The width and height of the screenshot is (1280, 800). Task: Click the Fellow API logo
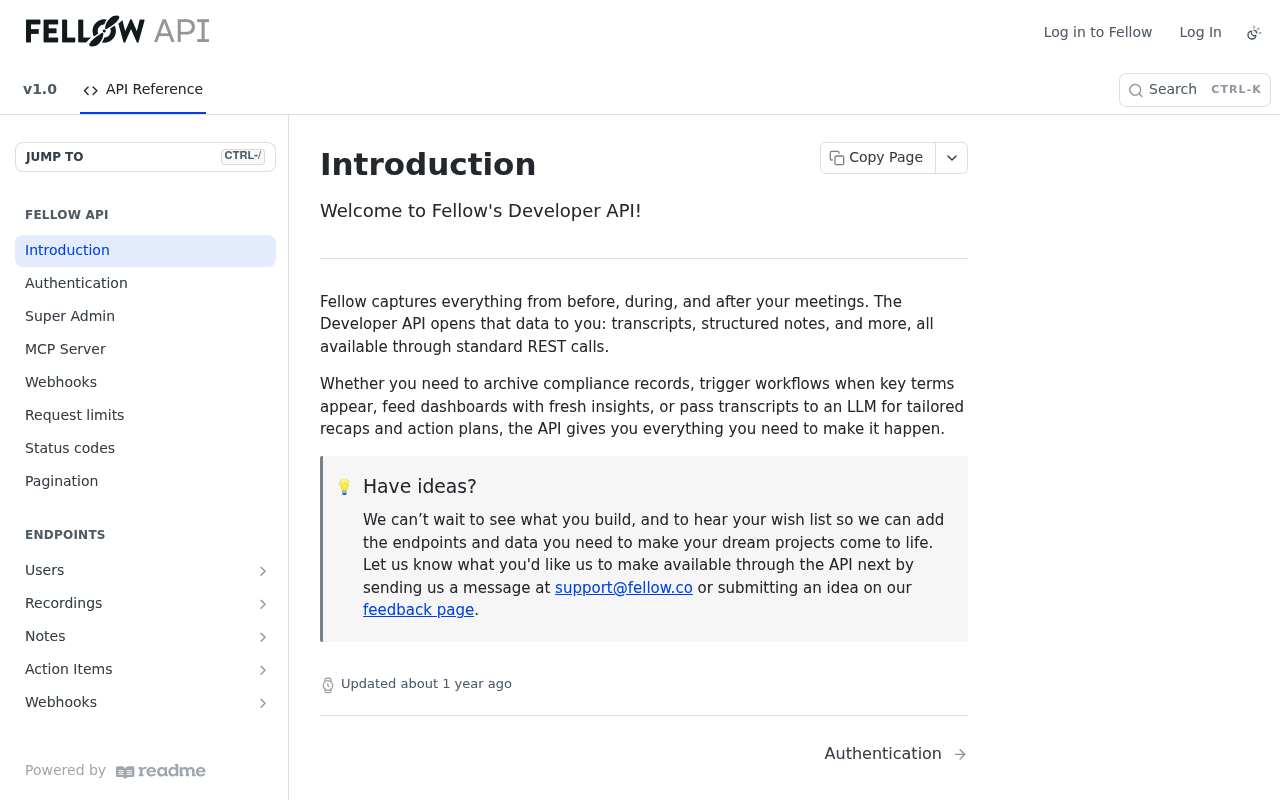pyautogui.click(x=118, y=31)
